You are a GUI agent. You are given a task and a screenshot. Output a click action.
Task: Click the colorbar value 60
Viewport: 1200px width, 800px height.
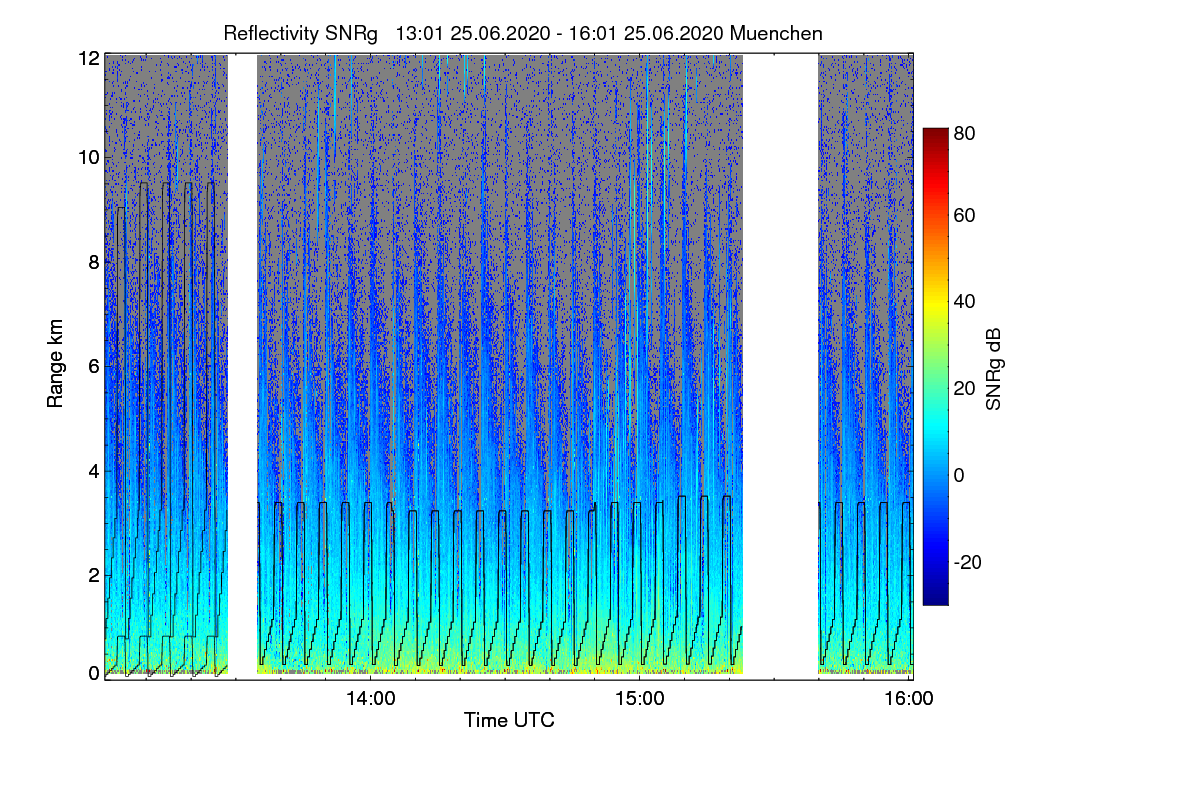964,215
